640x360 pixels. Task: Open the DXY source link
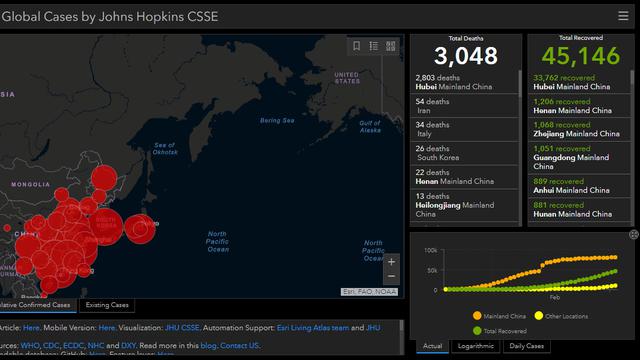point(128,345)
